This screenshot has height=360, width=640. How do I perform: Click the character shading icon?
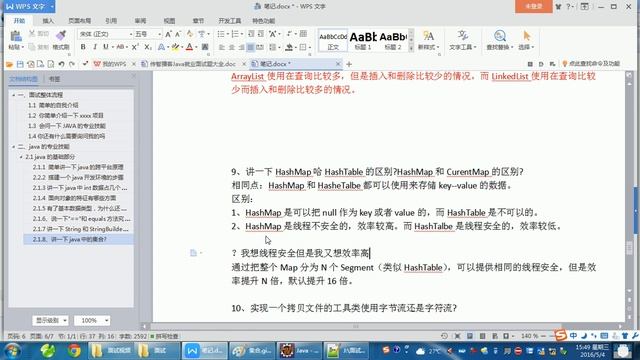point(205,47)
